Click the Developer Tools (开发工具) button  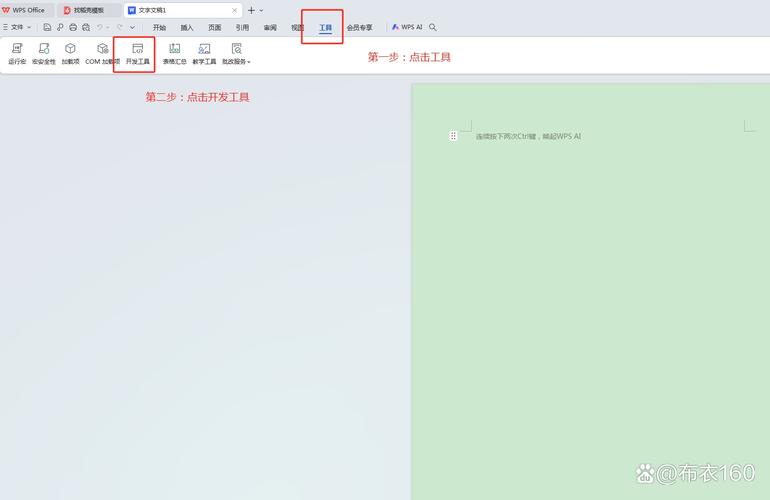coord(138,54)
